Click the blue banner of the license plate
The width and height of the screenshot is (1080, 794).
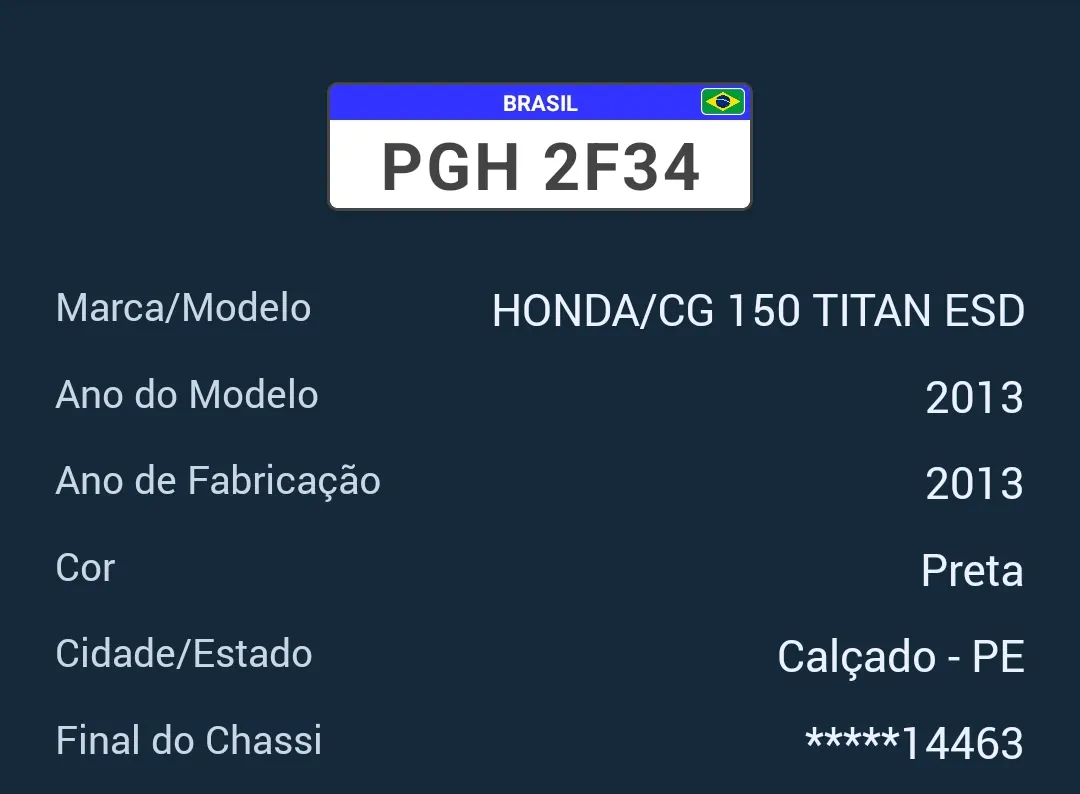(x=540, y=102)
